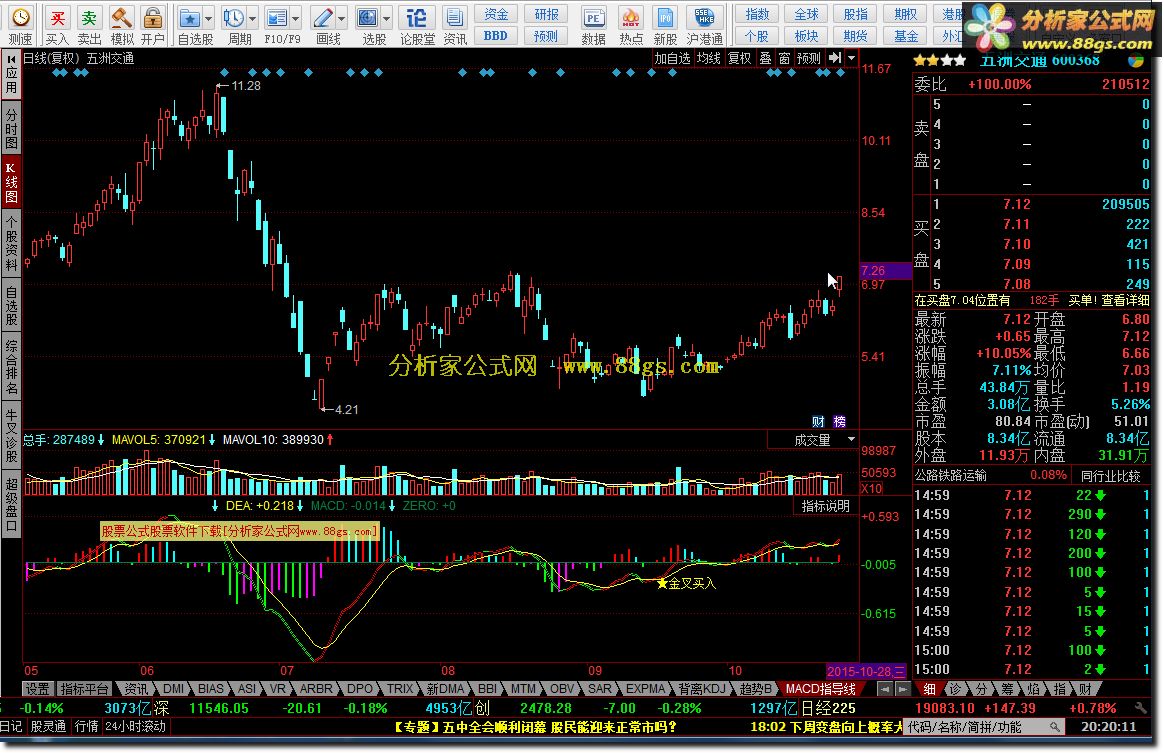This screenshot has height=753, width=1164.
Task: Select the DMI indicator tab
Action: click(173, 689)
